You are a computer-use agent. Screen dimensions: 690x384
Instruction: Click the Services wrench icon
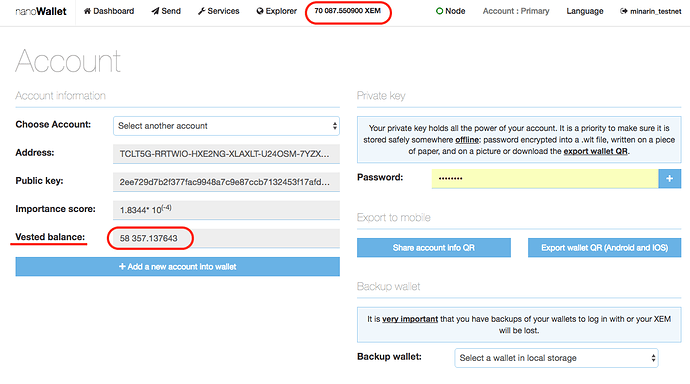tap(201, 11)
